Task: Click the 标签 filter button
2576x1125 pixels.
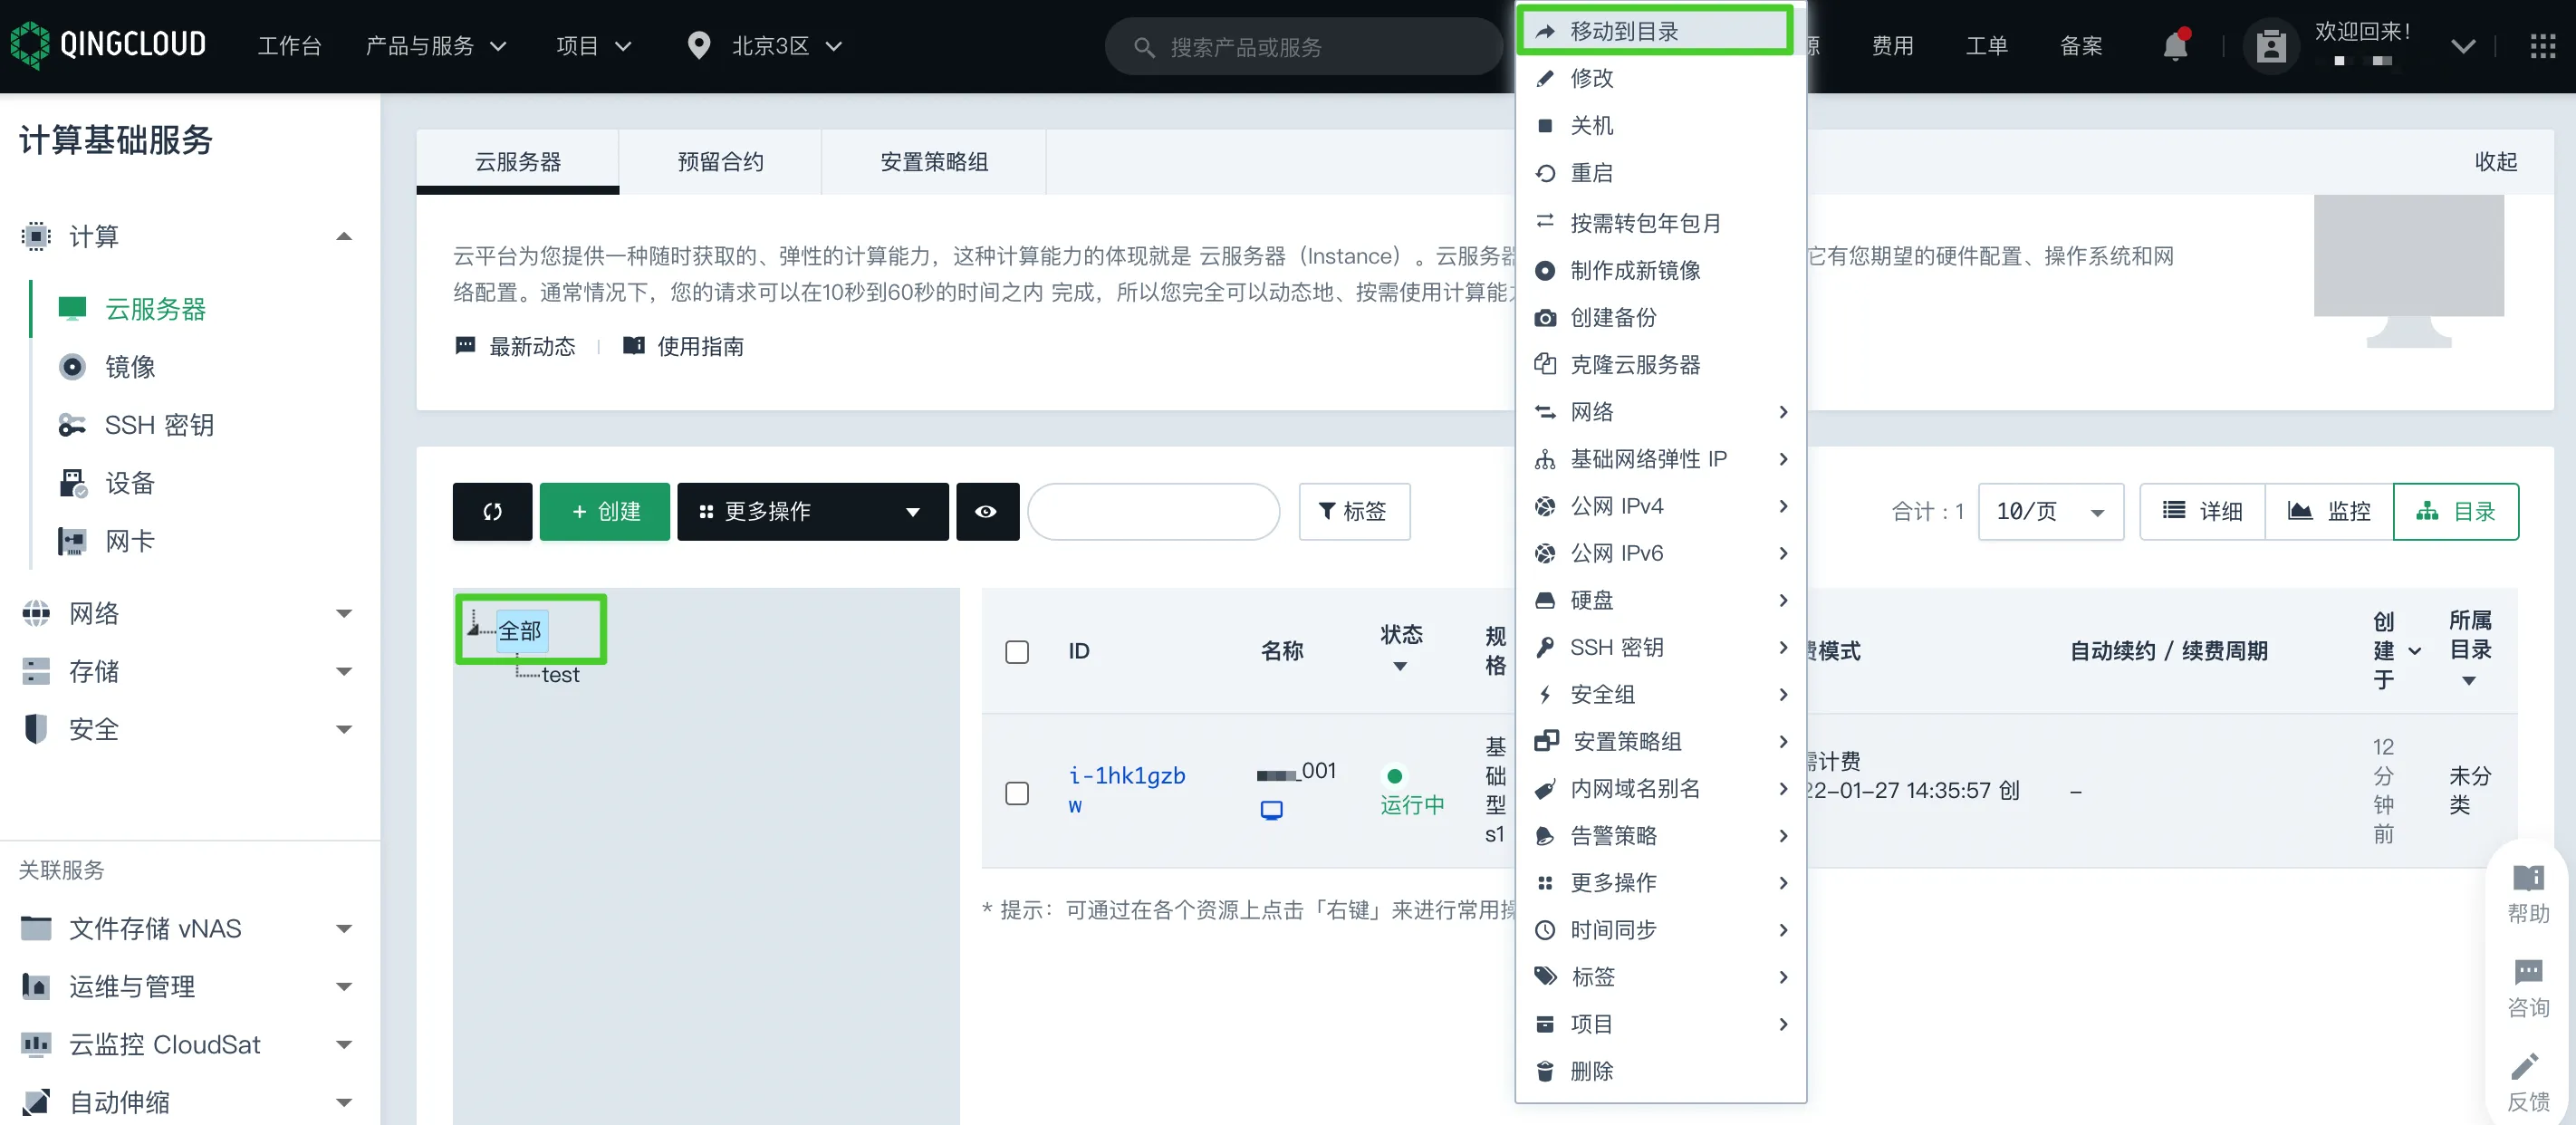Action: click(x=1354, y=511)
